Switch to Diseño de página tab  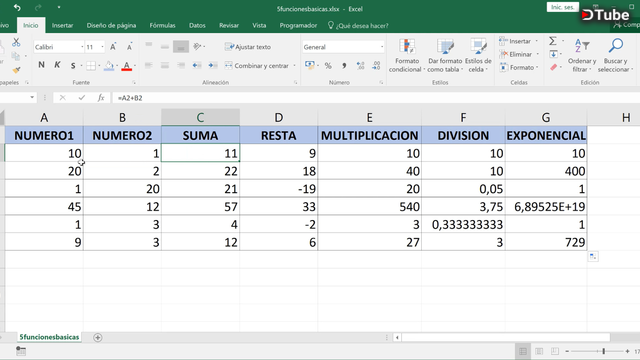click(x=111, y=25)
